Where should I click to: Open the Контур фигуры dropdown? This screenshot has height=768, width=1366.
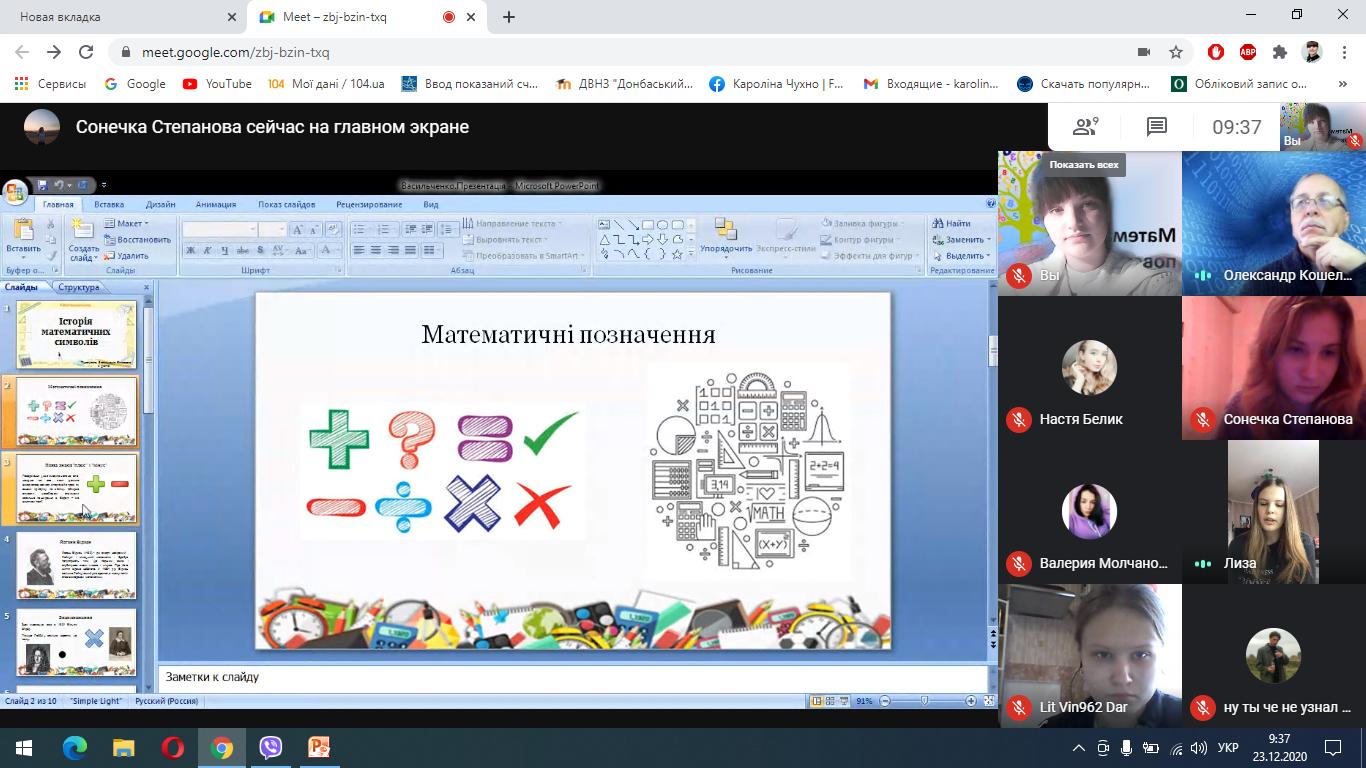click(858, 240)
